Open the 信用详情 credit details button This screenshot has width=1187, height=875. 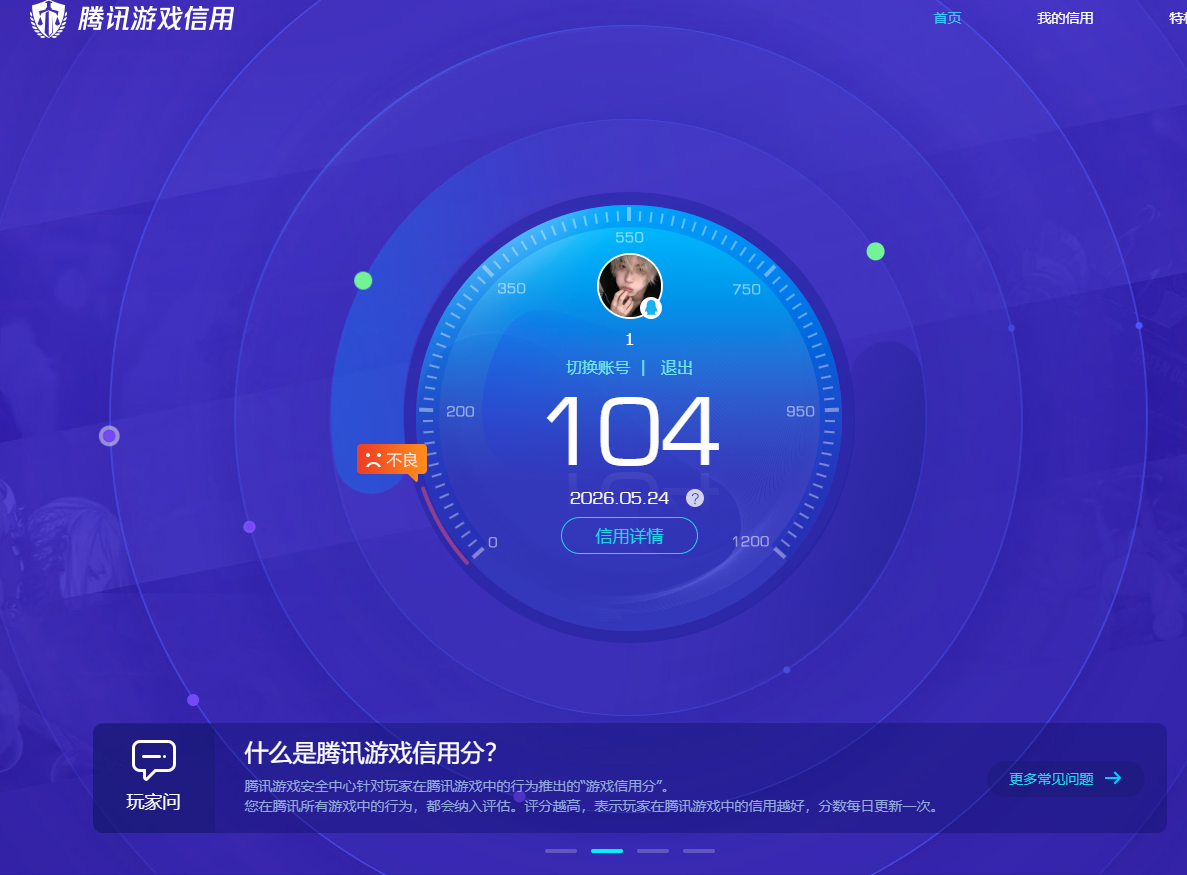click(629, 536)
